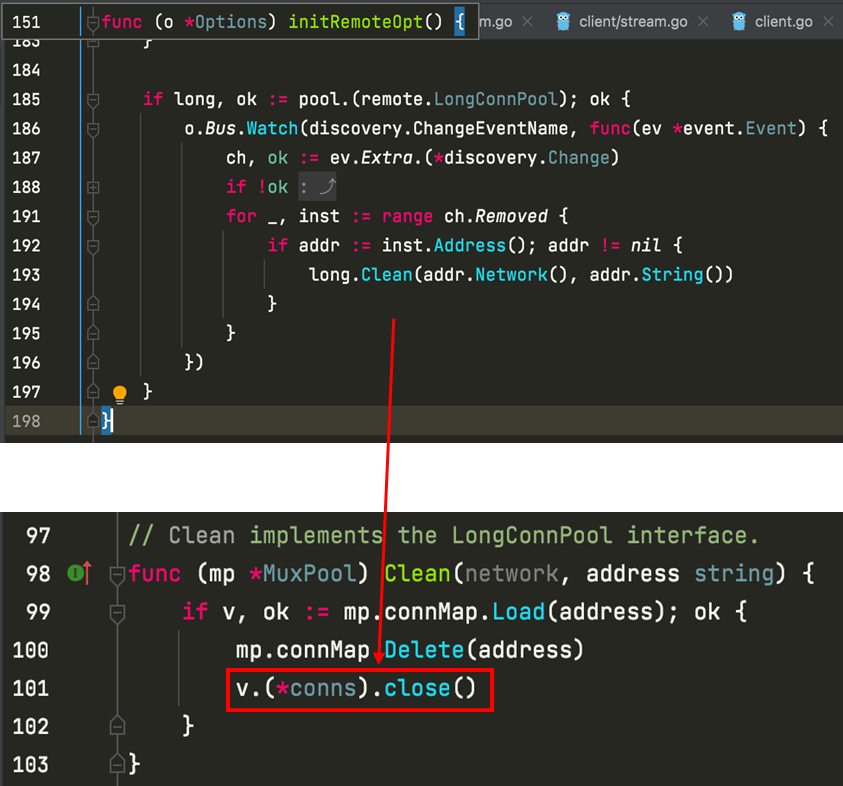Expand the folded ellipsis after if !ok
Viewport: 843px width, 786px height.
point(318,187)
